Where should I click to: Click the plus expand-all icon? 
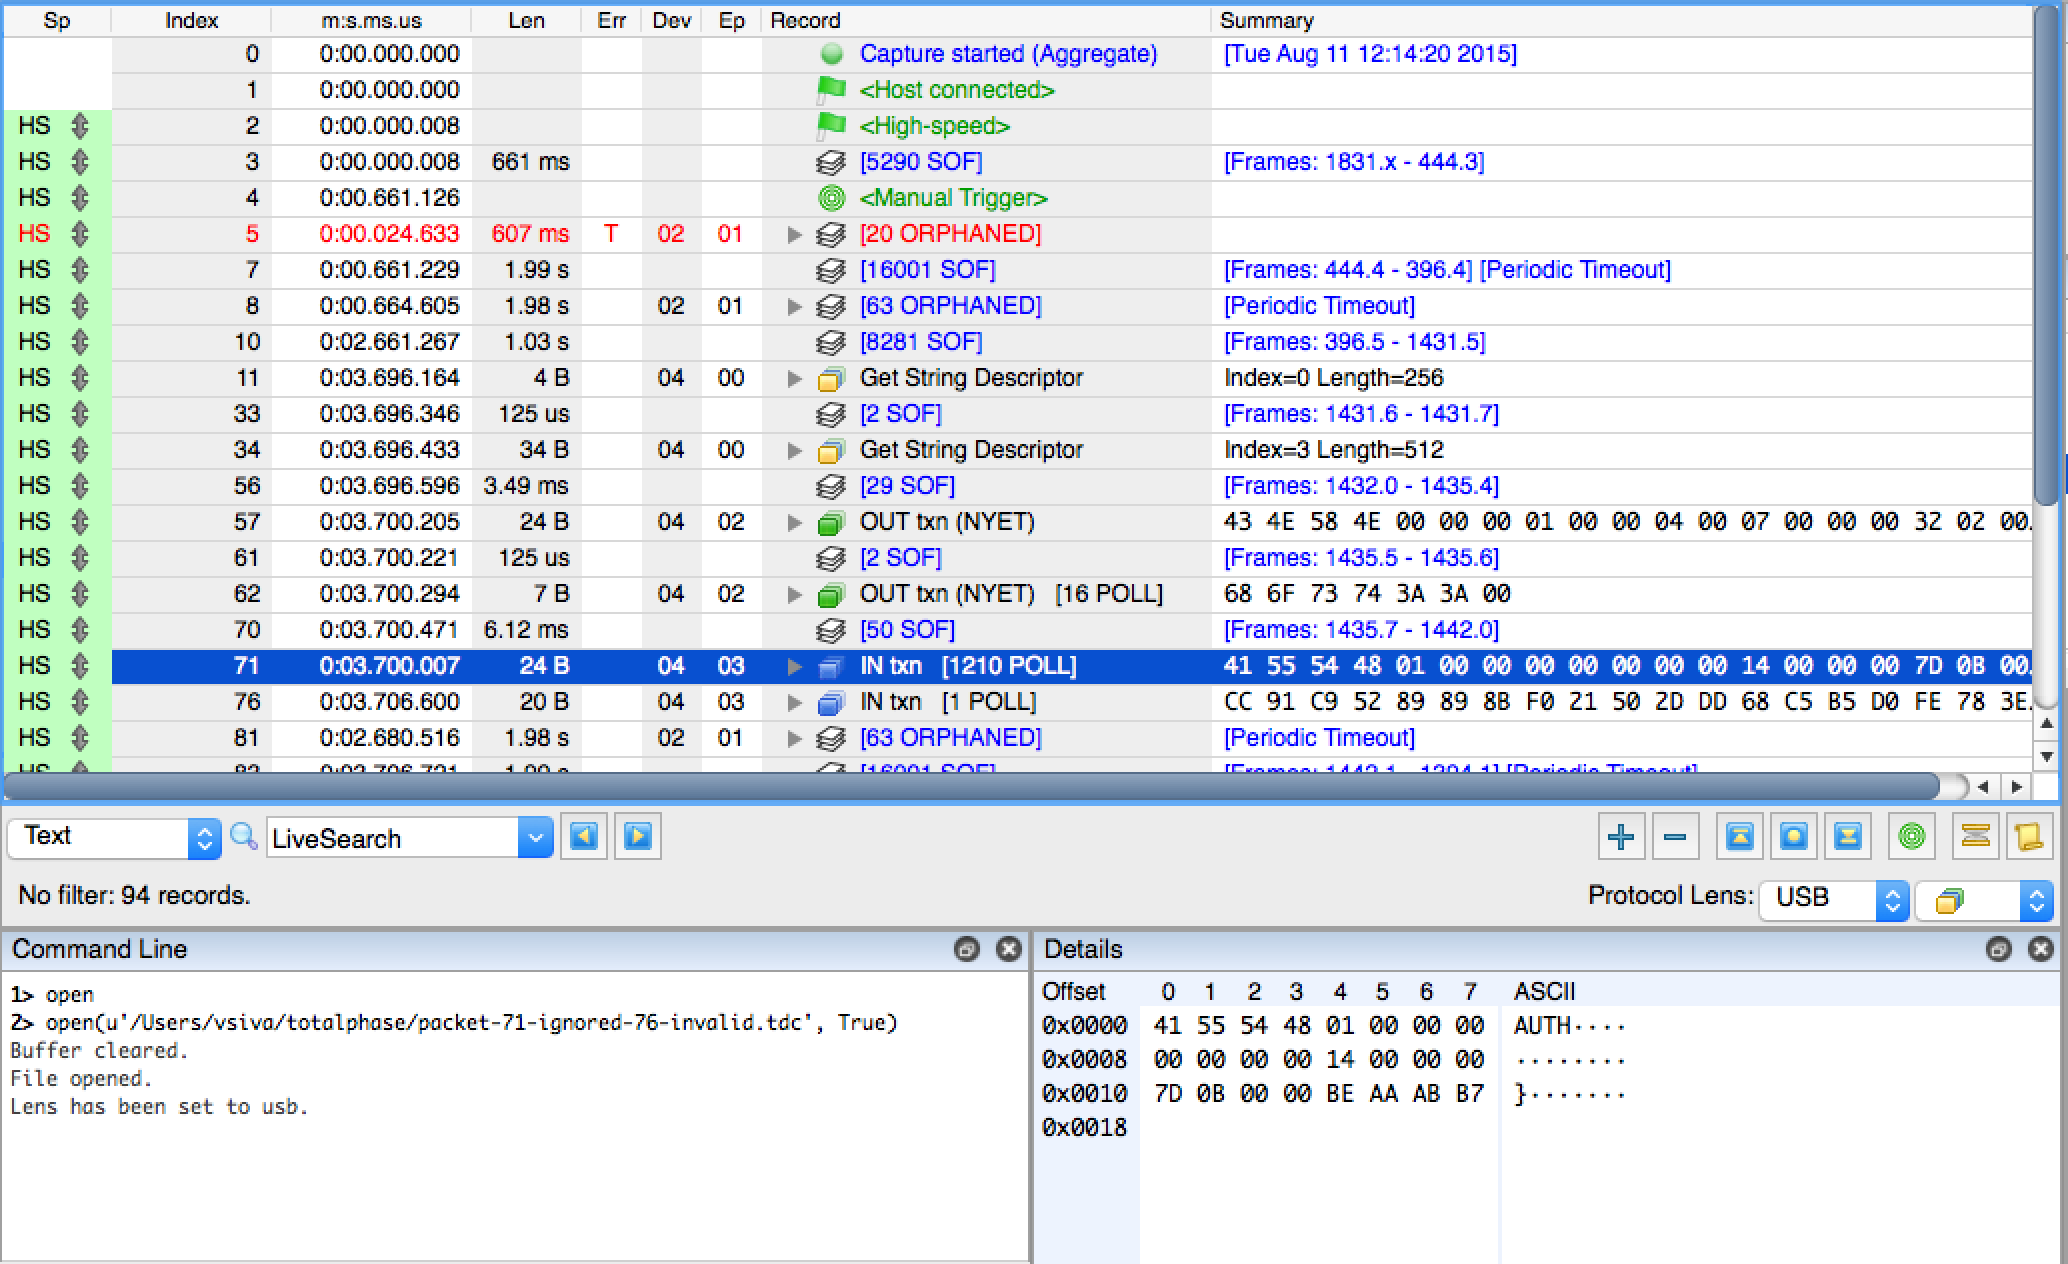(1620, 836)
